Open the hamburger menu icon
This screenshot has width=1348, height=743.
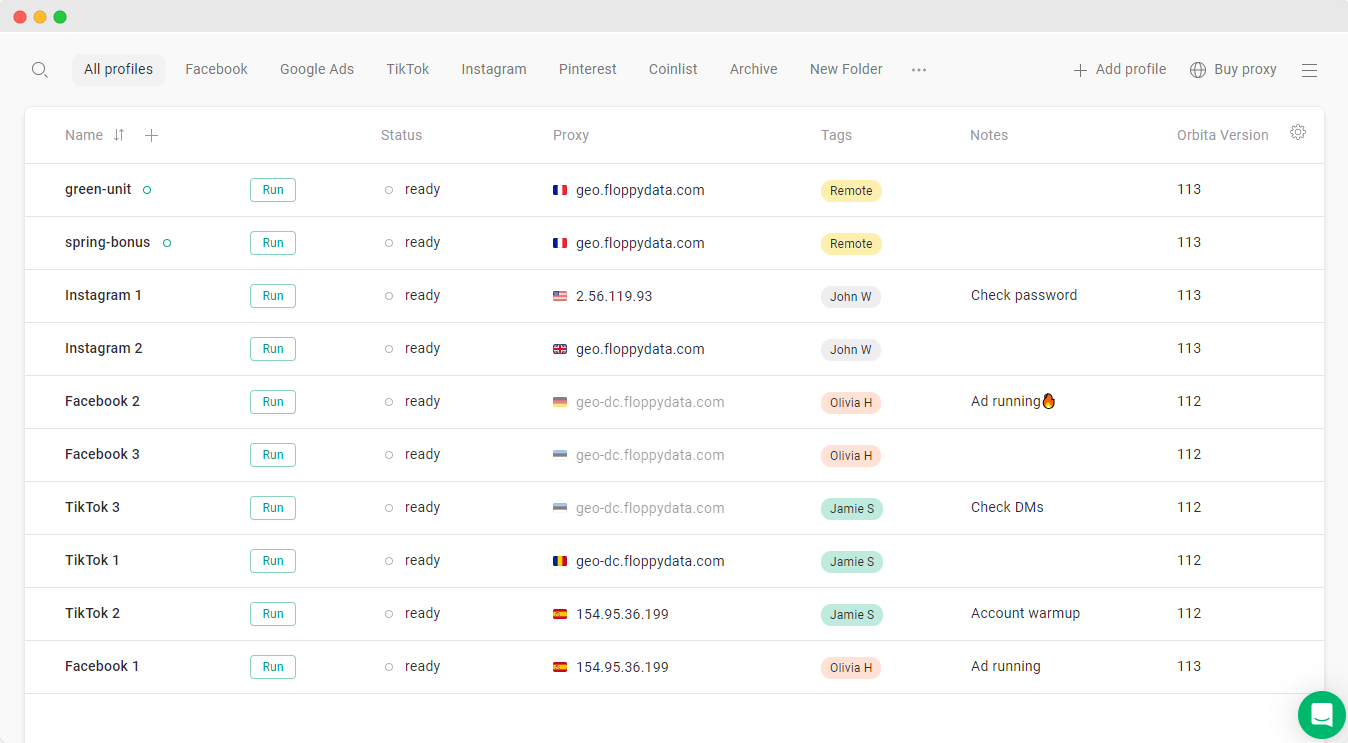point(1309,70)
